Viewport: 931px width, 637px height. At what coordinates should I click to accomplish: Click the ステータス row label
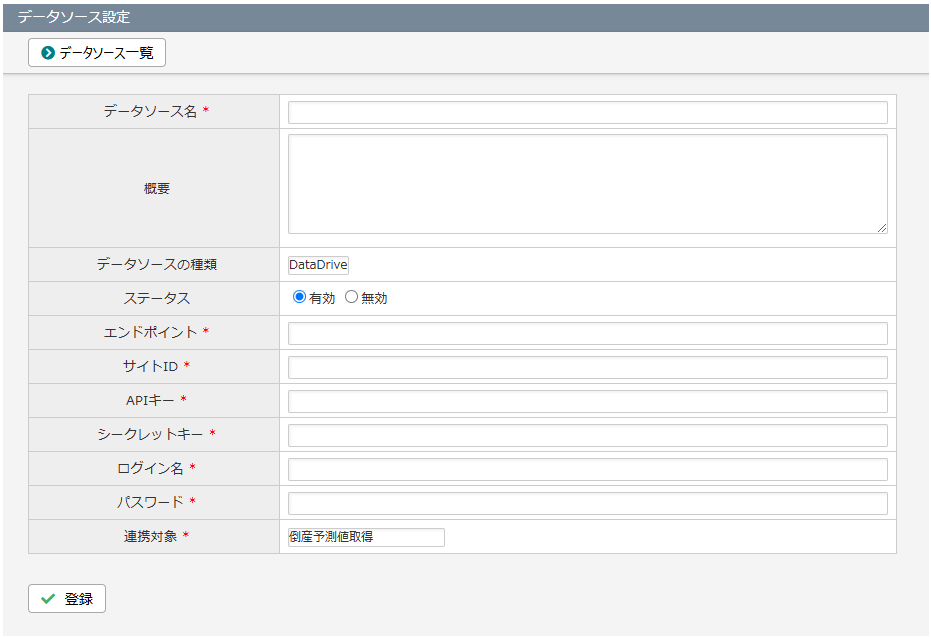click(x=156, y=298)
